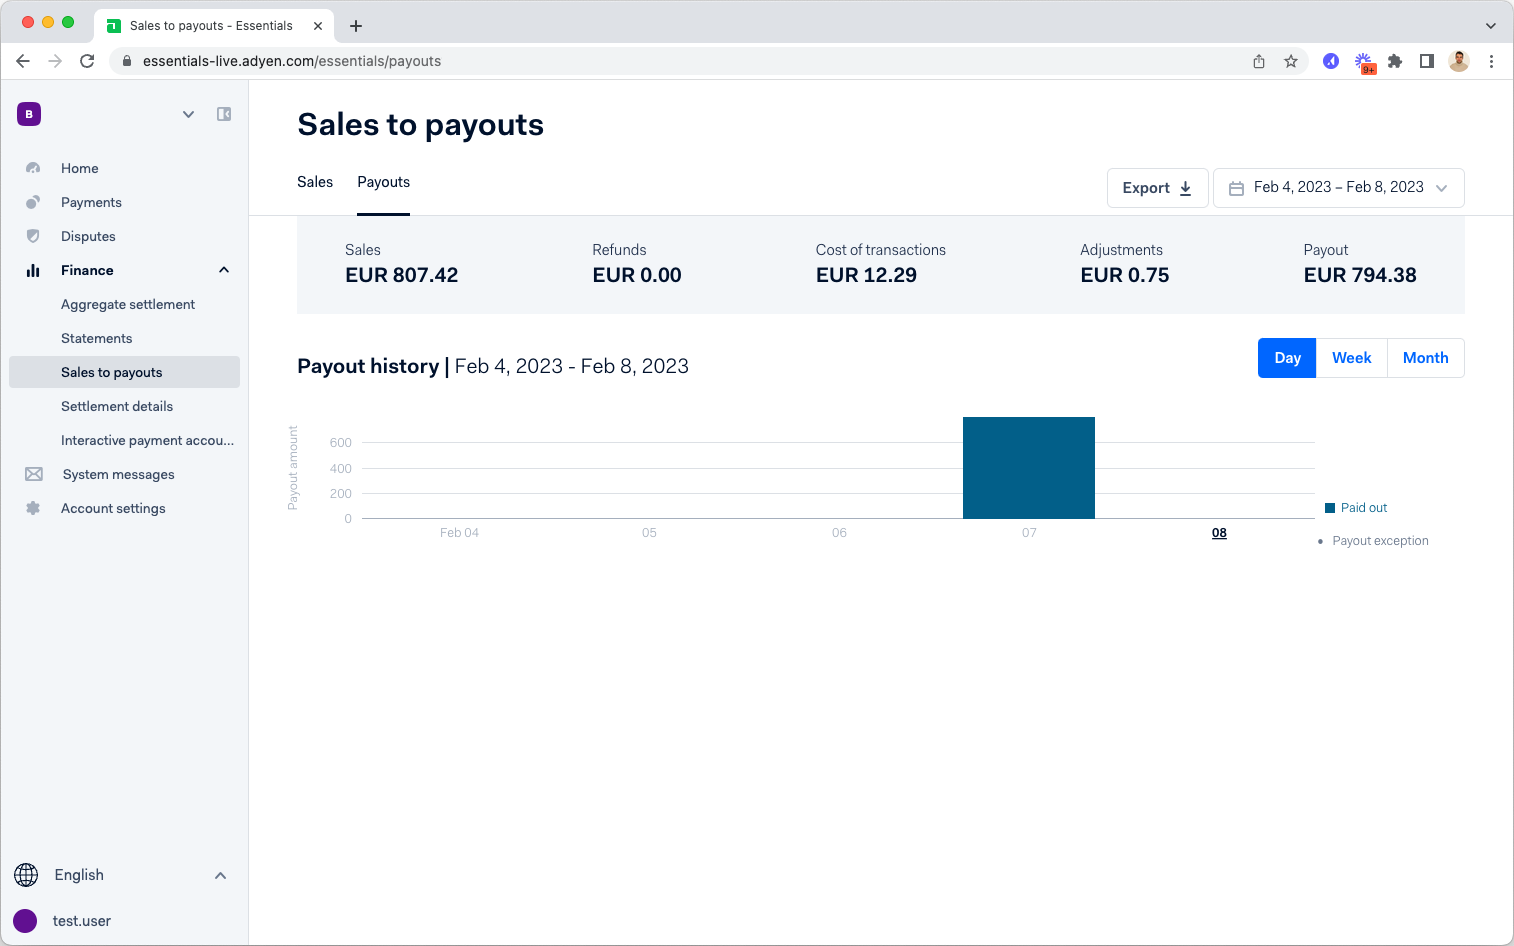Open the Disputes link

pos(88,236)
